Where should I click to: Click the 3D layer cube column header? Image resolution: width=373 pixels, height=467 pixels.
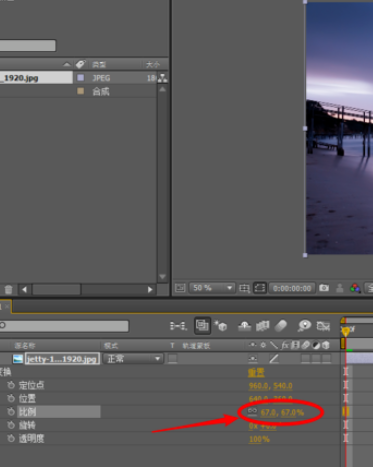point(326,345)
